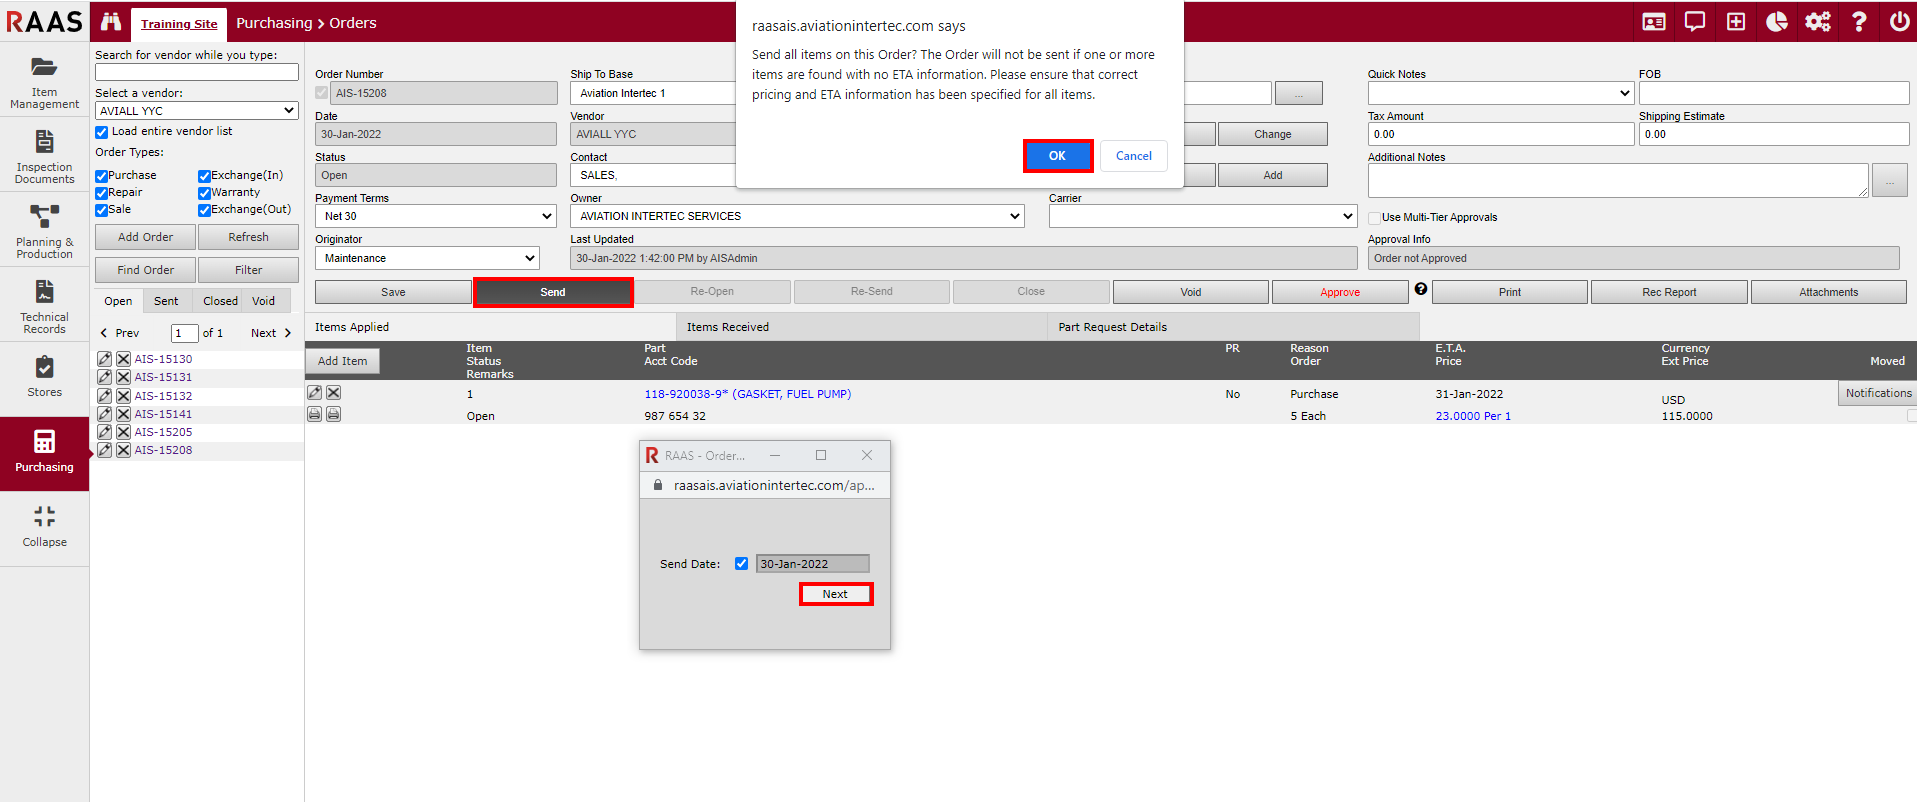The image size is (1917, 802).
Task: Open the Stores module
Action: [x=44, y=377]
